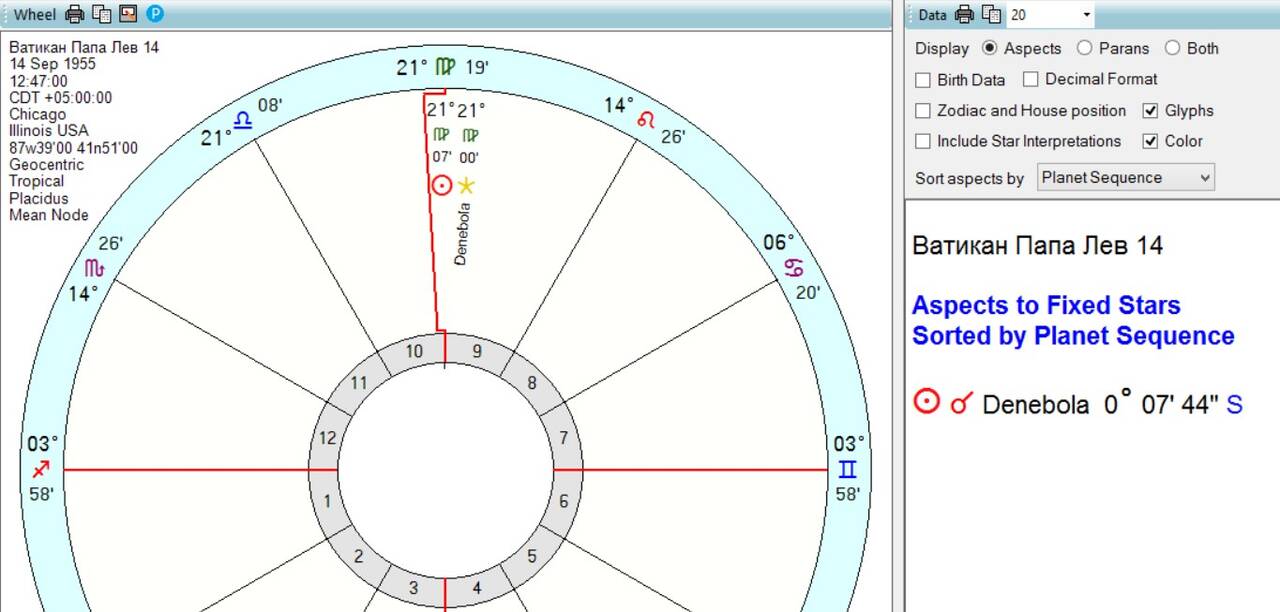This screenshot has width=1280, height=612.
Task: Click the 'Placidus' house system text
Action: [x=39, y=198]
